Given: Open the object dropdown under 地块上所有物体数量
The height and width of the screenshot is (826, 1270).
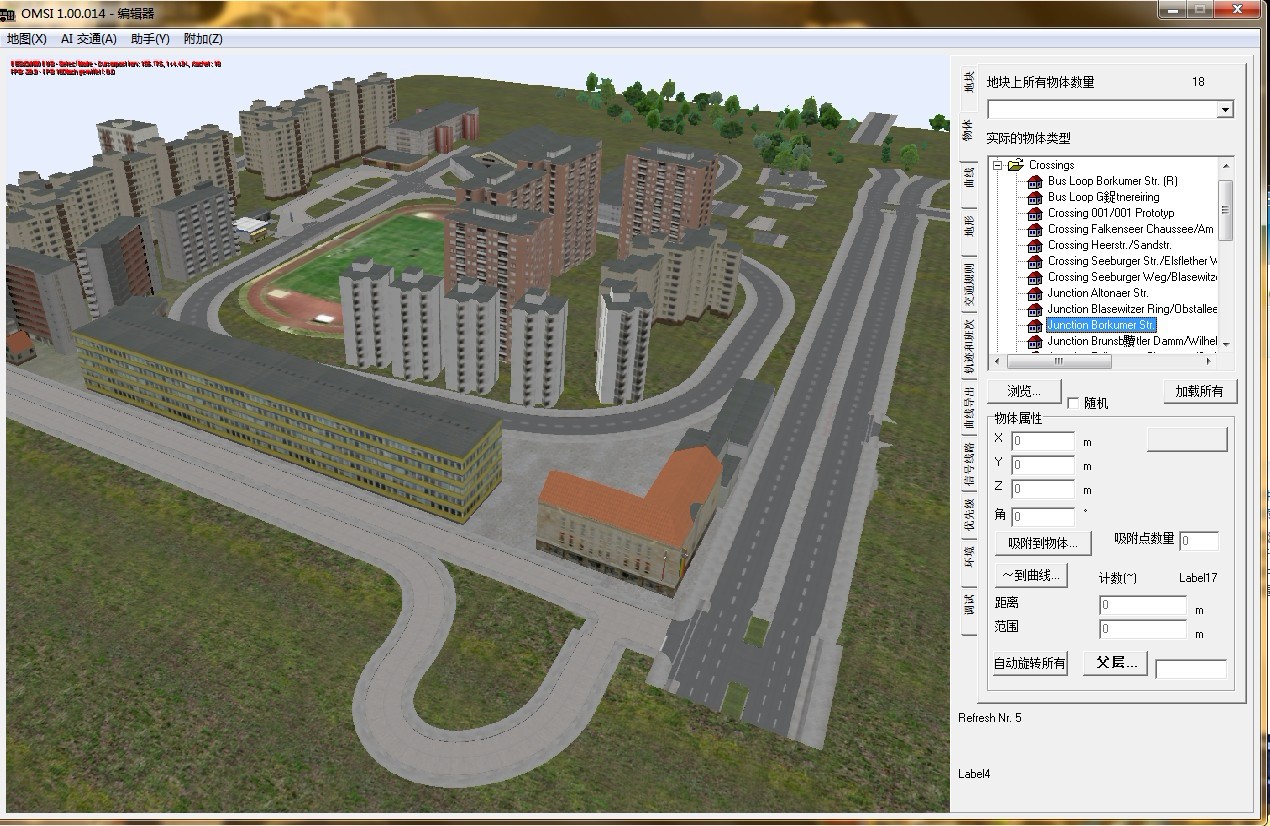Looking at the screenshot, I should point(1225,109).
